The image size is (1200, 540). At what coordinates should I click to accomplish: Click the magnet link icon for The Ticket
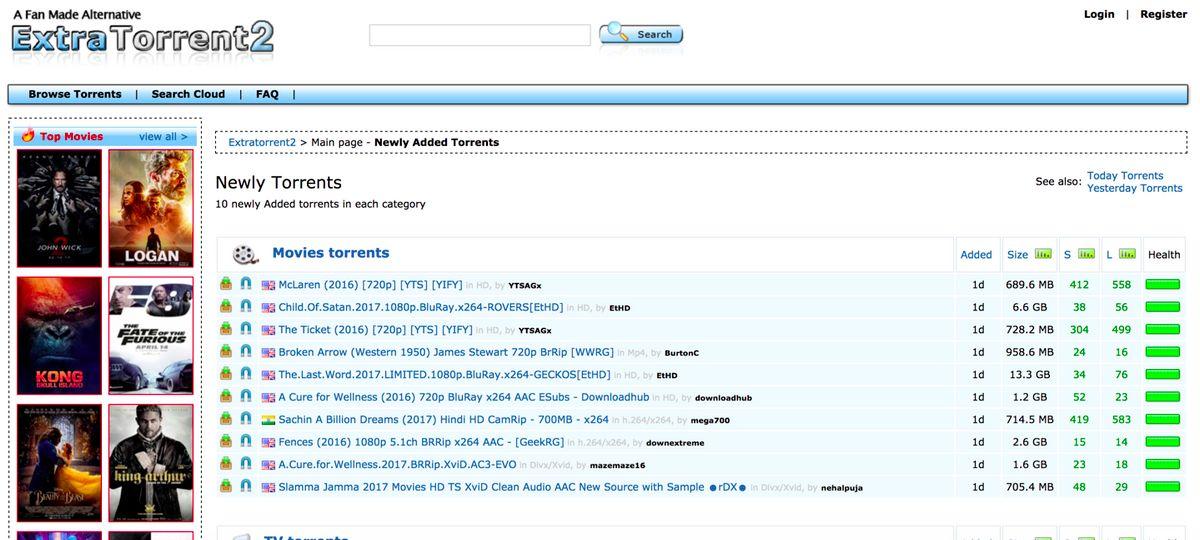pos(245,329)
